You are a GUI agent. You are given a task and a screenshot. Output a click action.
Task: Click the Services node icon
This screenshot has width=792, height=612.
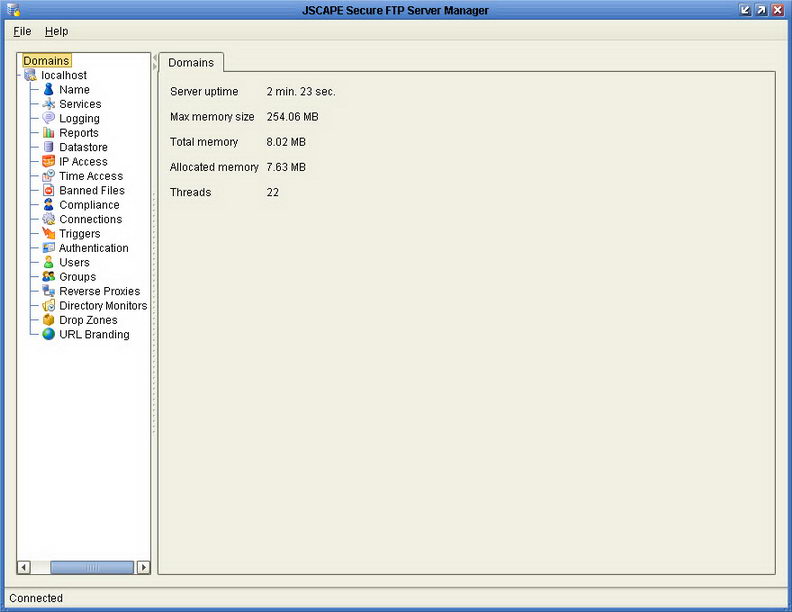[x=48, y=104]
